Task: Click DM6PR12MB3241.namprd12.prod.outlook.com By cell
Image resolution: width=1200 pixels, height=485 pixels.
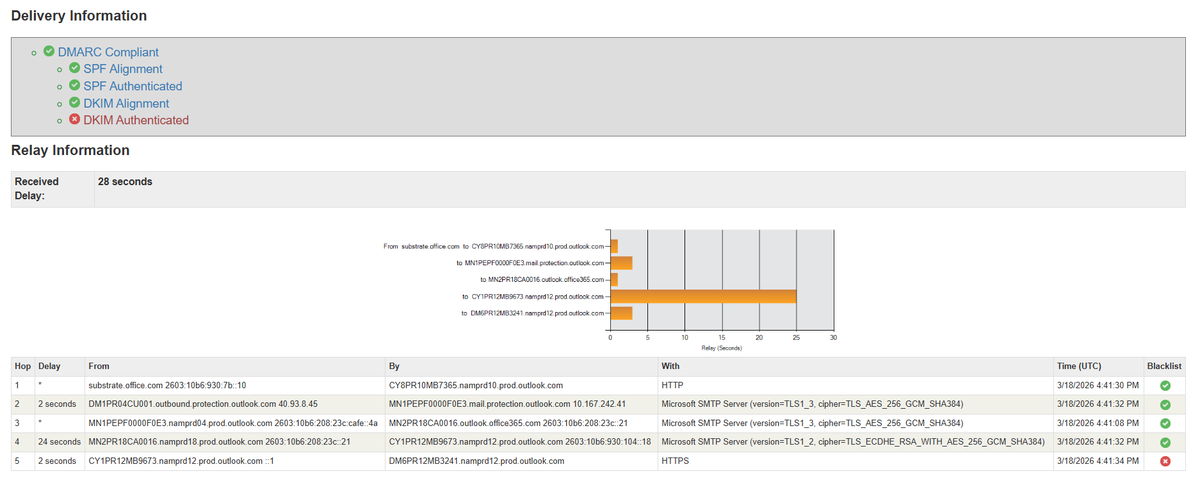Action: 521,461
